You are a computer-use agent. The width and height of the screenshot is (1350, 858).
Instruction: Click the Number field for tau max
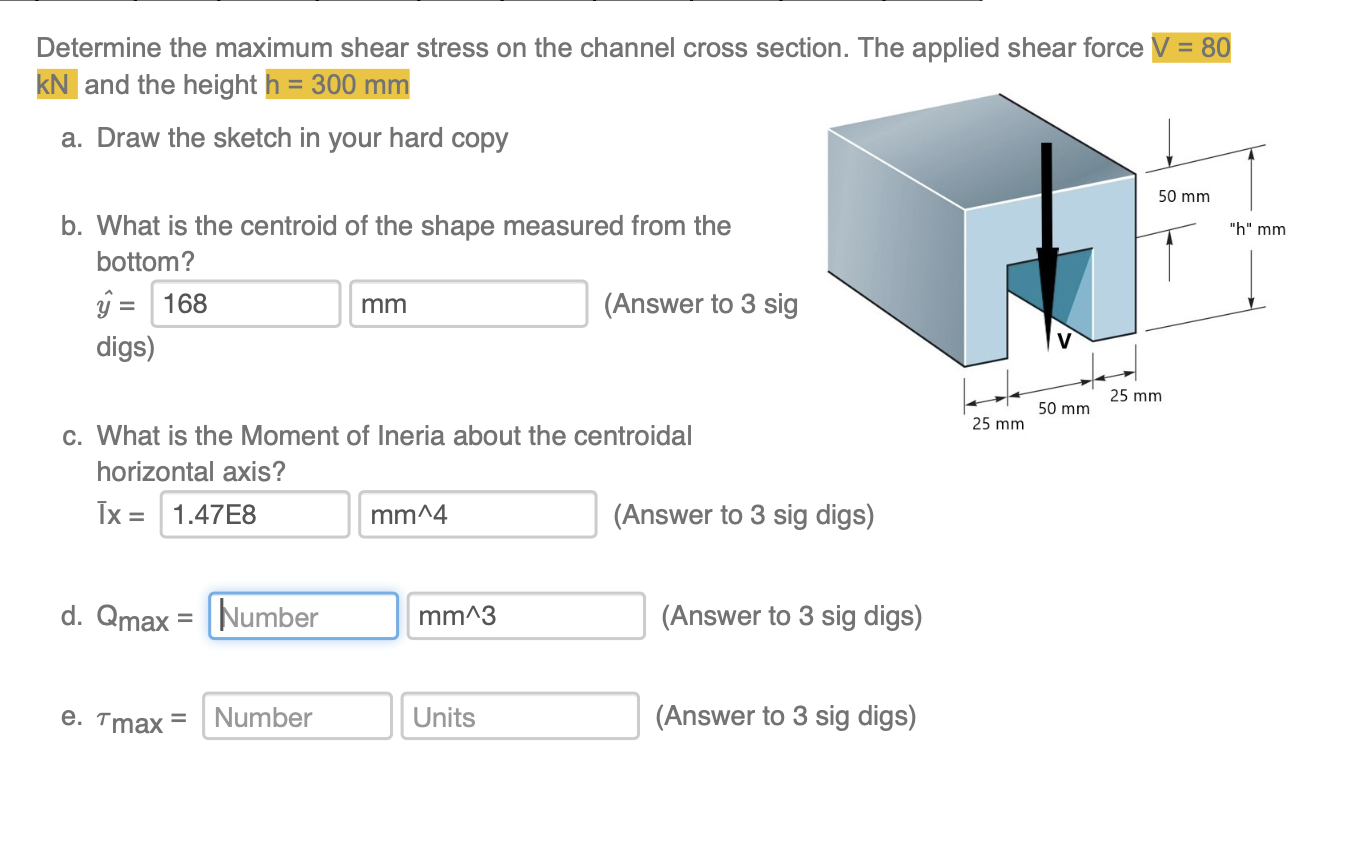(x=296, y=716)
